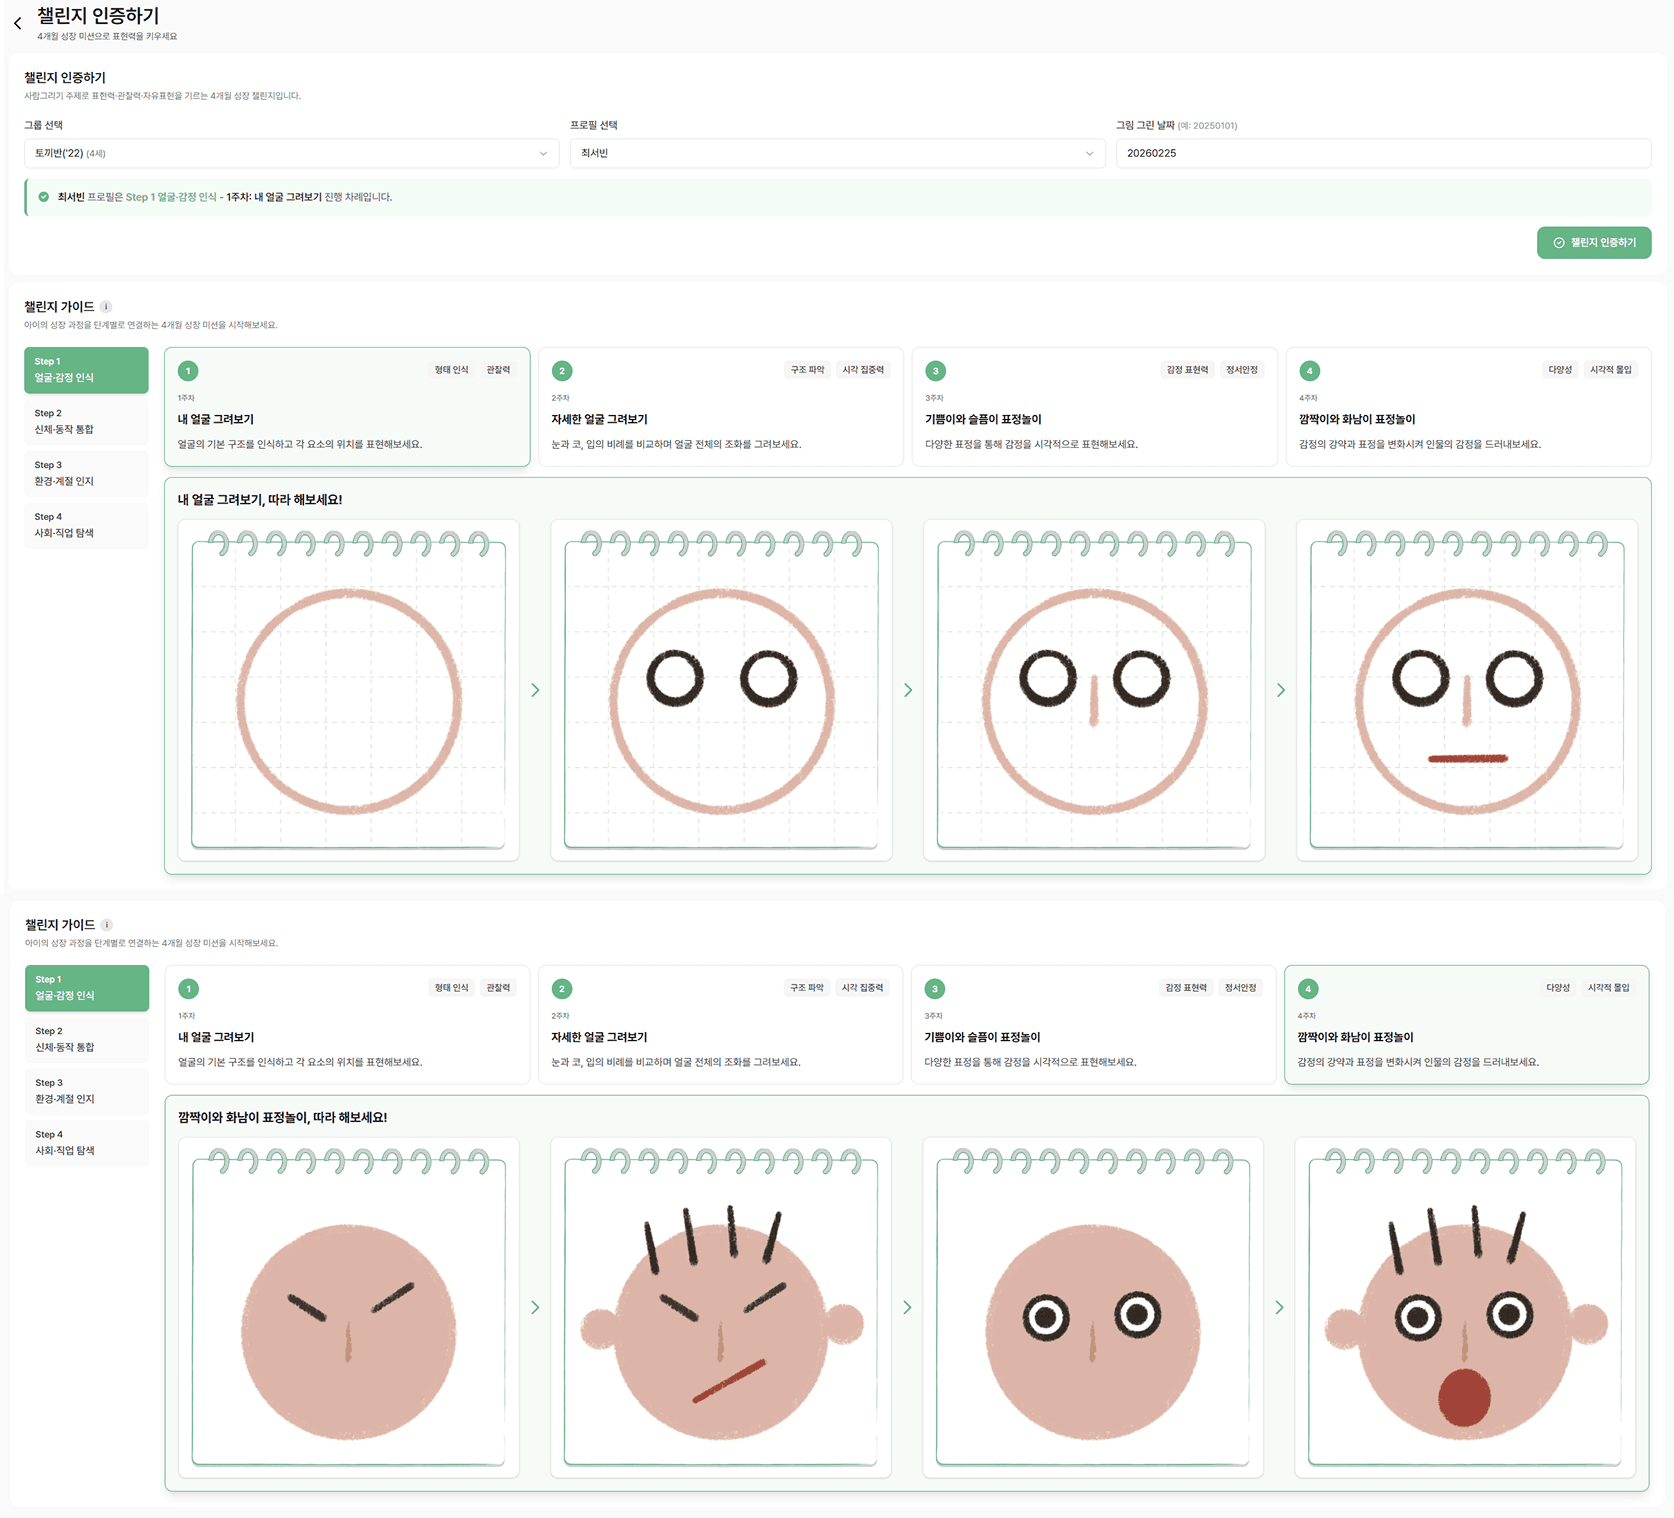1674x1518 pixels.
Task: Choose 기쁨이와 슬픔이 표정놀이 card in lower guide
Action: (1092, 1025)
